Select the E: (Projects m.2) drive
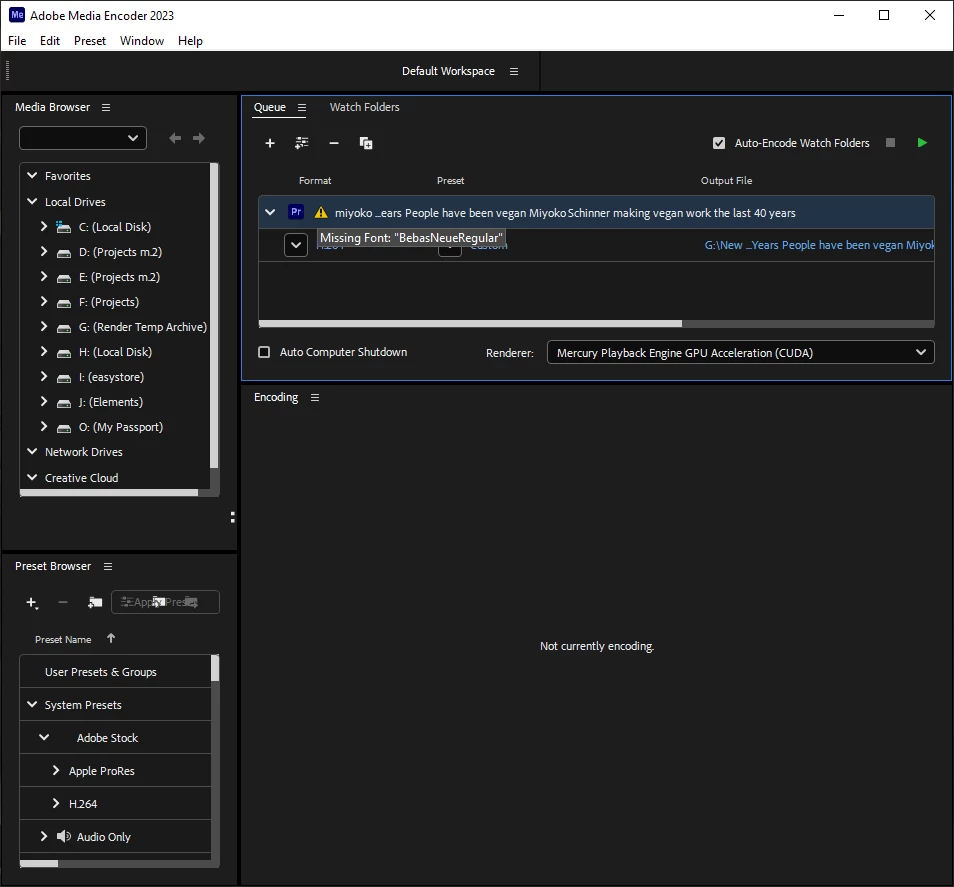954x887 pixels. [x=119, y=277]
